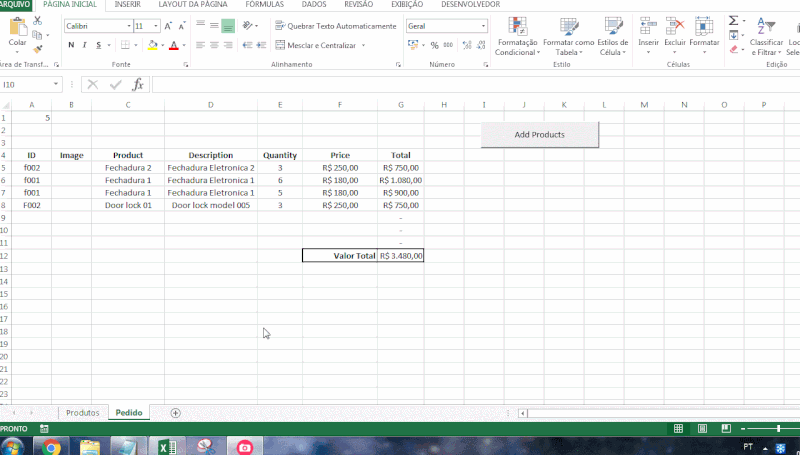Toggle bold formatting (N)
Viewport: 800px width, 455px height.
pos(71,45)
